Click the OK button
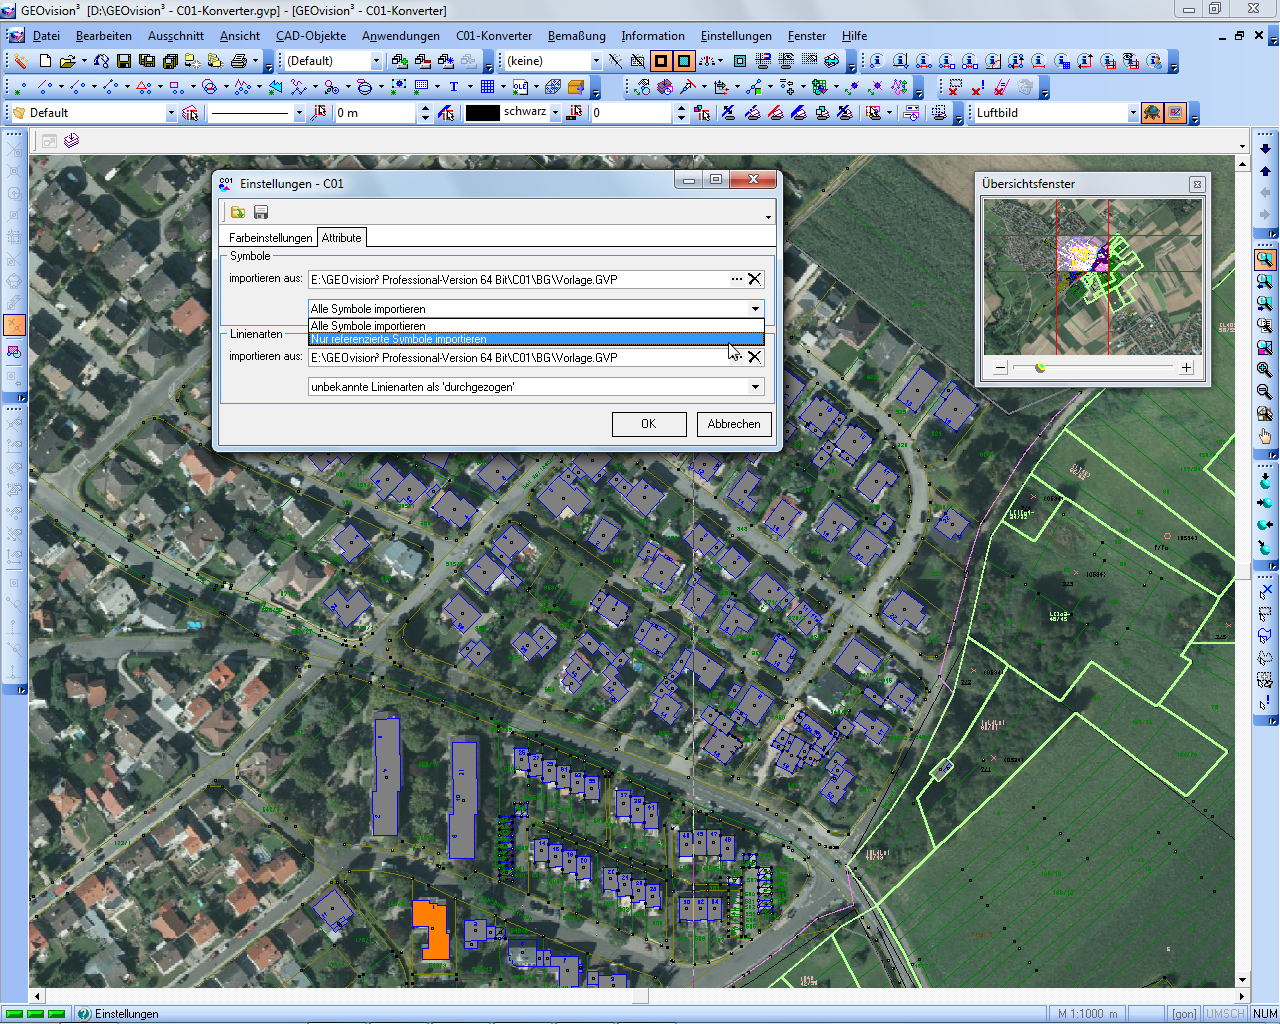 [649, 424]
